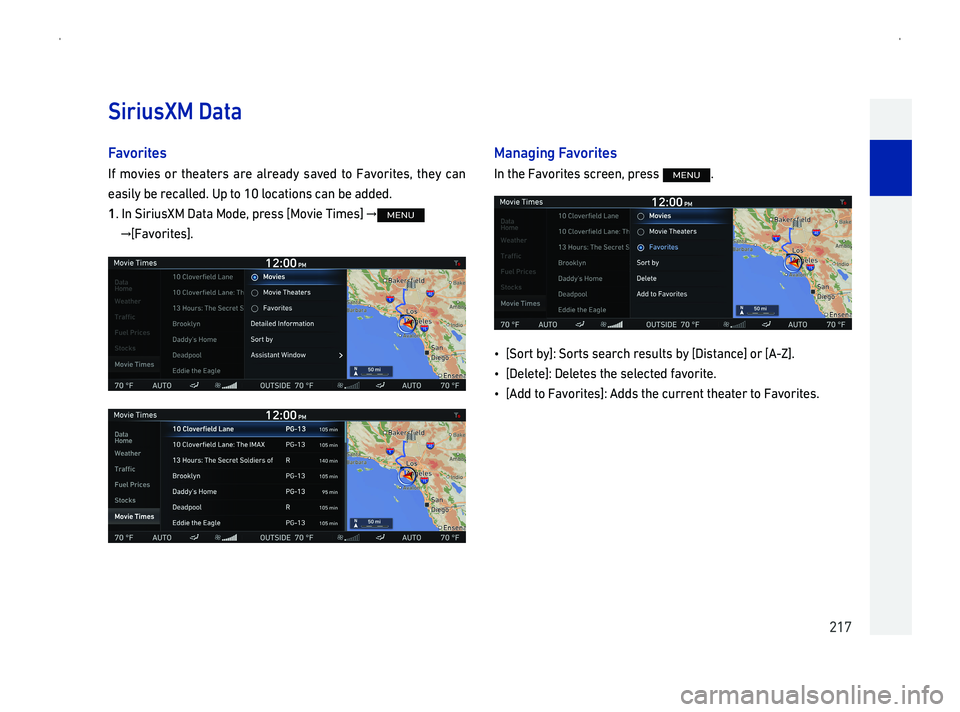Select Brooklyn row with PG-13 rating
The width and height of the screenshot is (960, 712).
[252, 476]
